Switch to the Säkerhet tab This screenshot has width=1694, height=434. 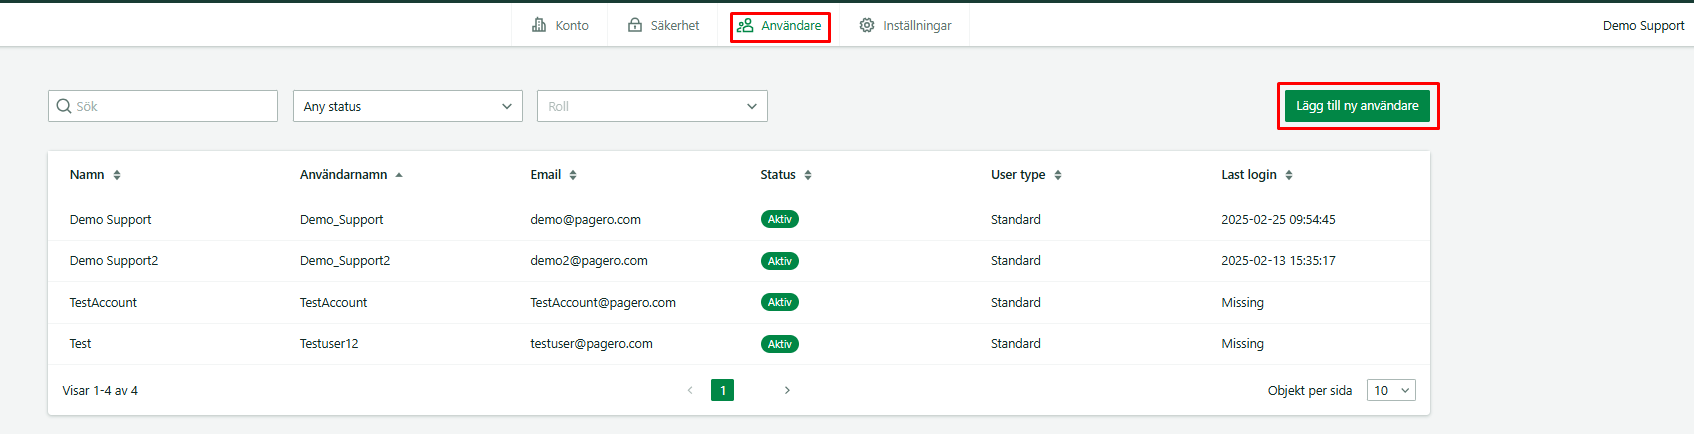click(663, 25)
